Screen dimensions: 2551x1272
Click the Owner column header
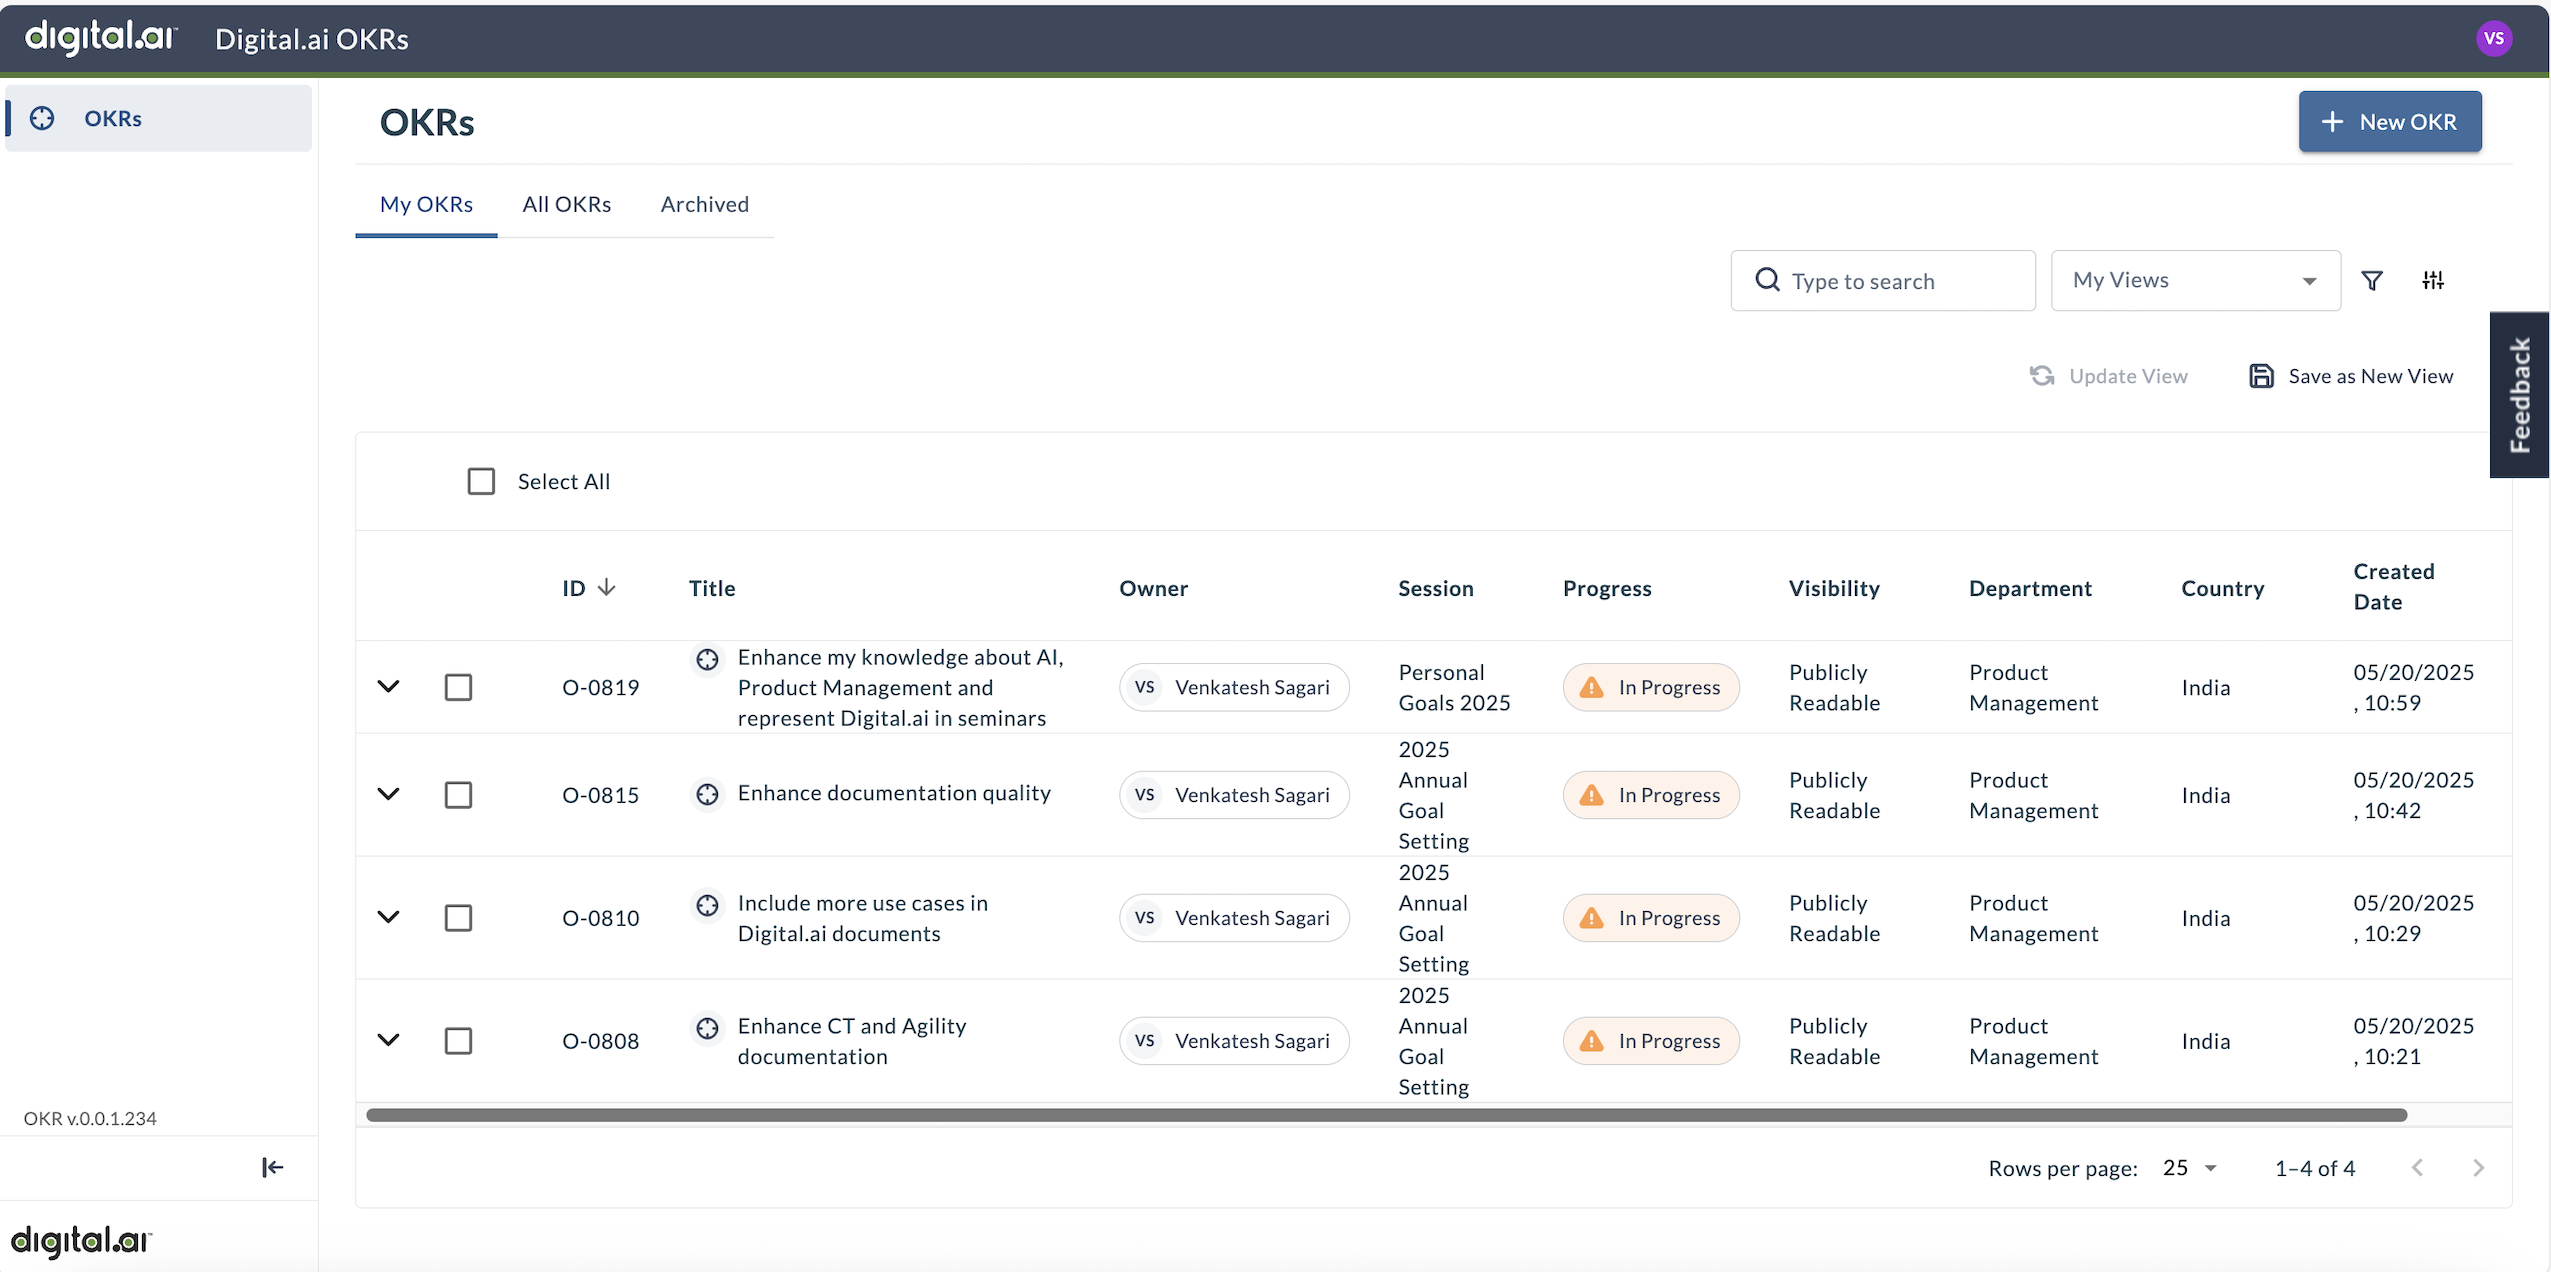[x=1153, y=589]
